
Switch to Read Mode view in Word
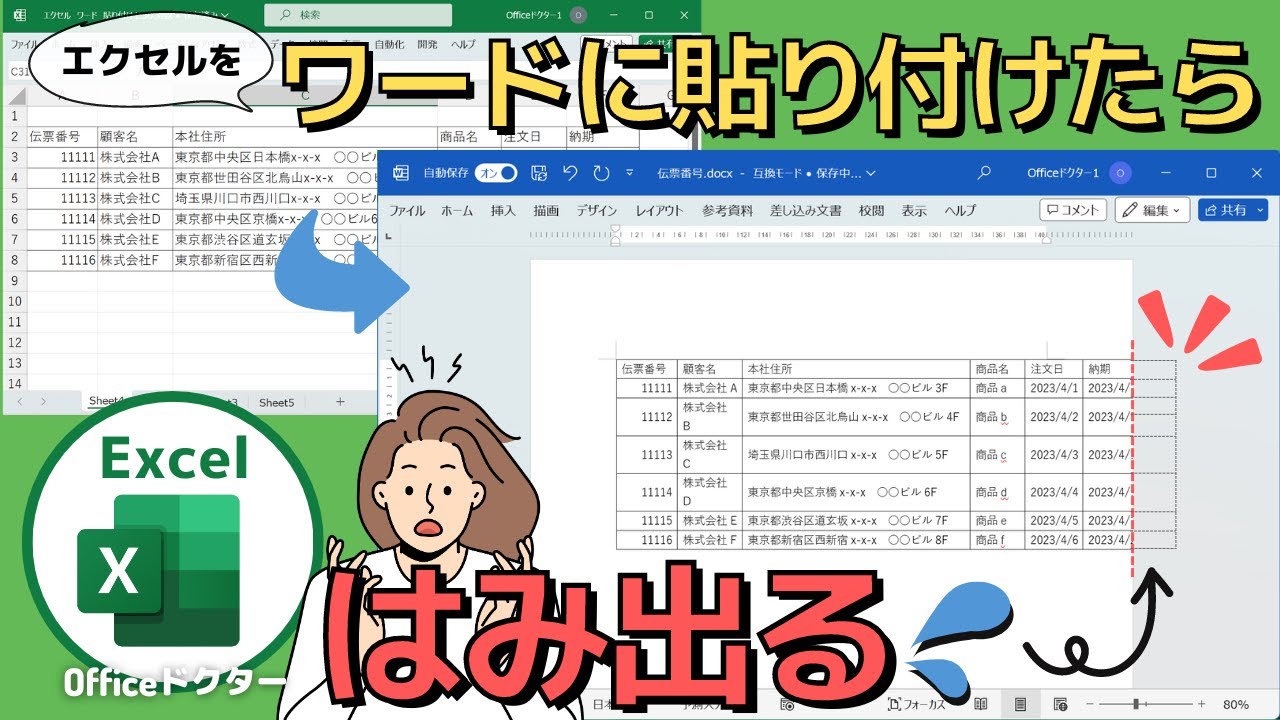982,704
